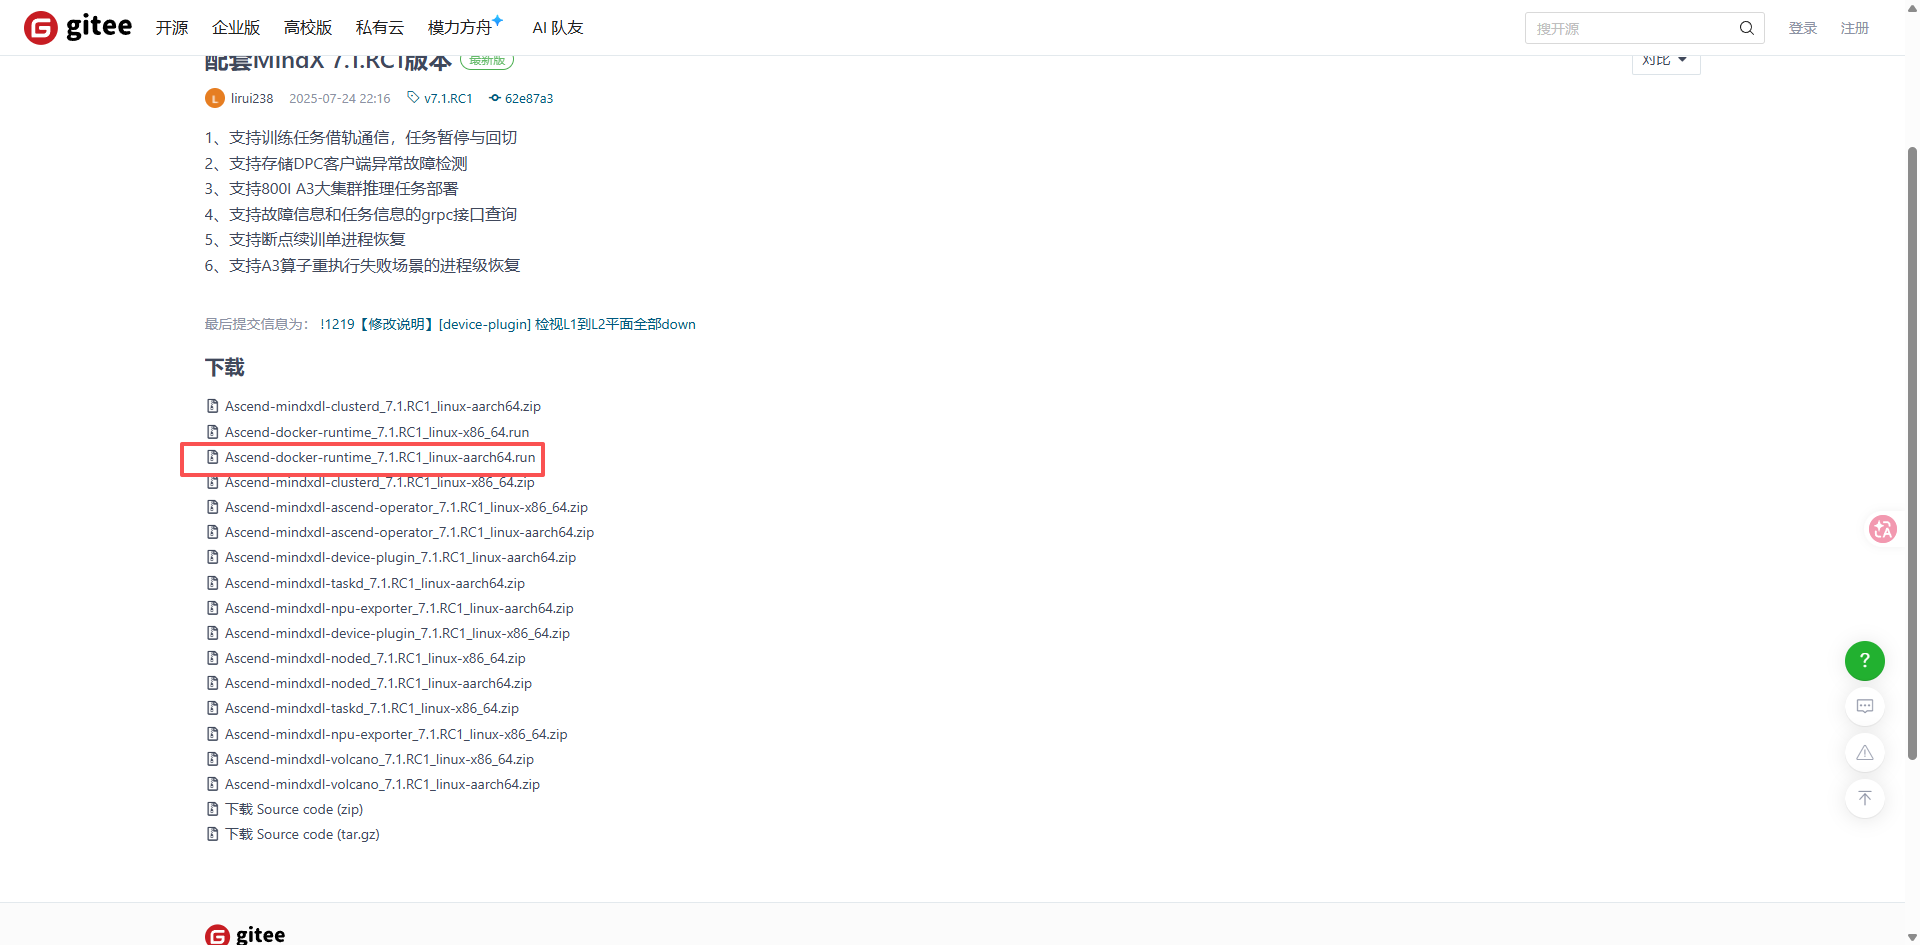Screen dimensions: 1920x945
Task: Click file icon for docker-runtime aarch64 run
Action: (x=212, y=457)
